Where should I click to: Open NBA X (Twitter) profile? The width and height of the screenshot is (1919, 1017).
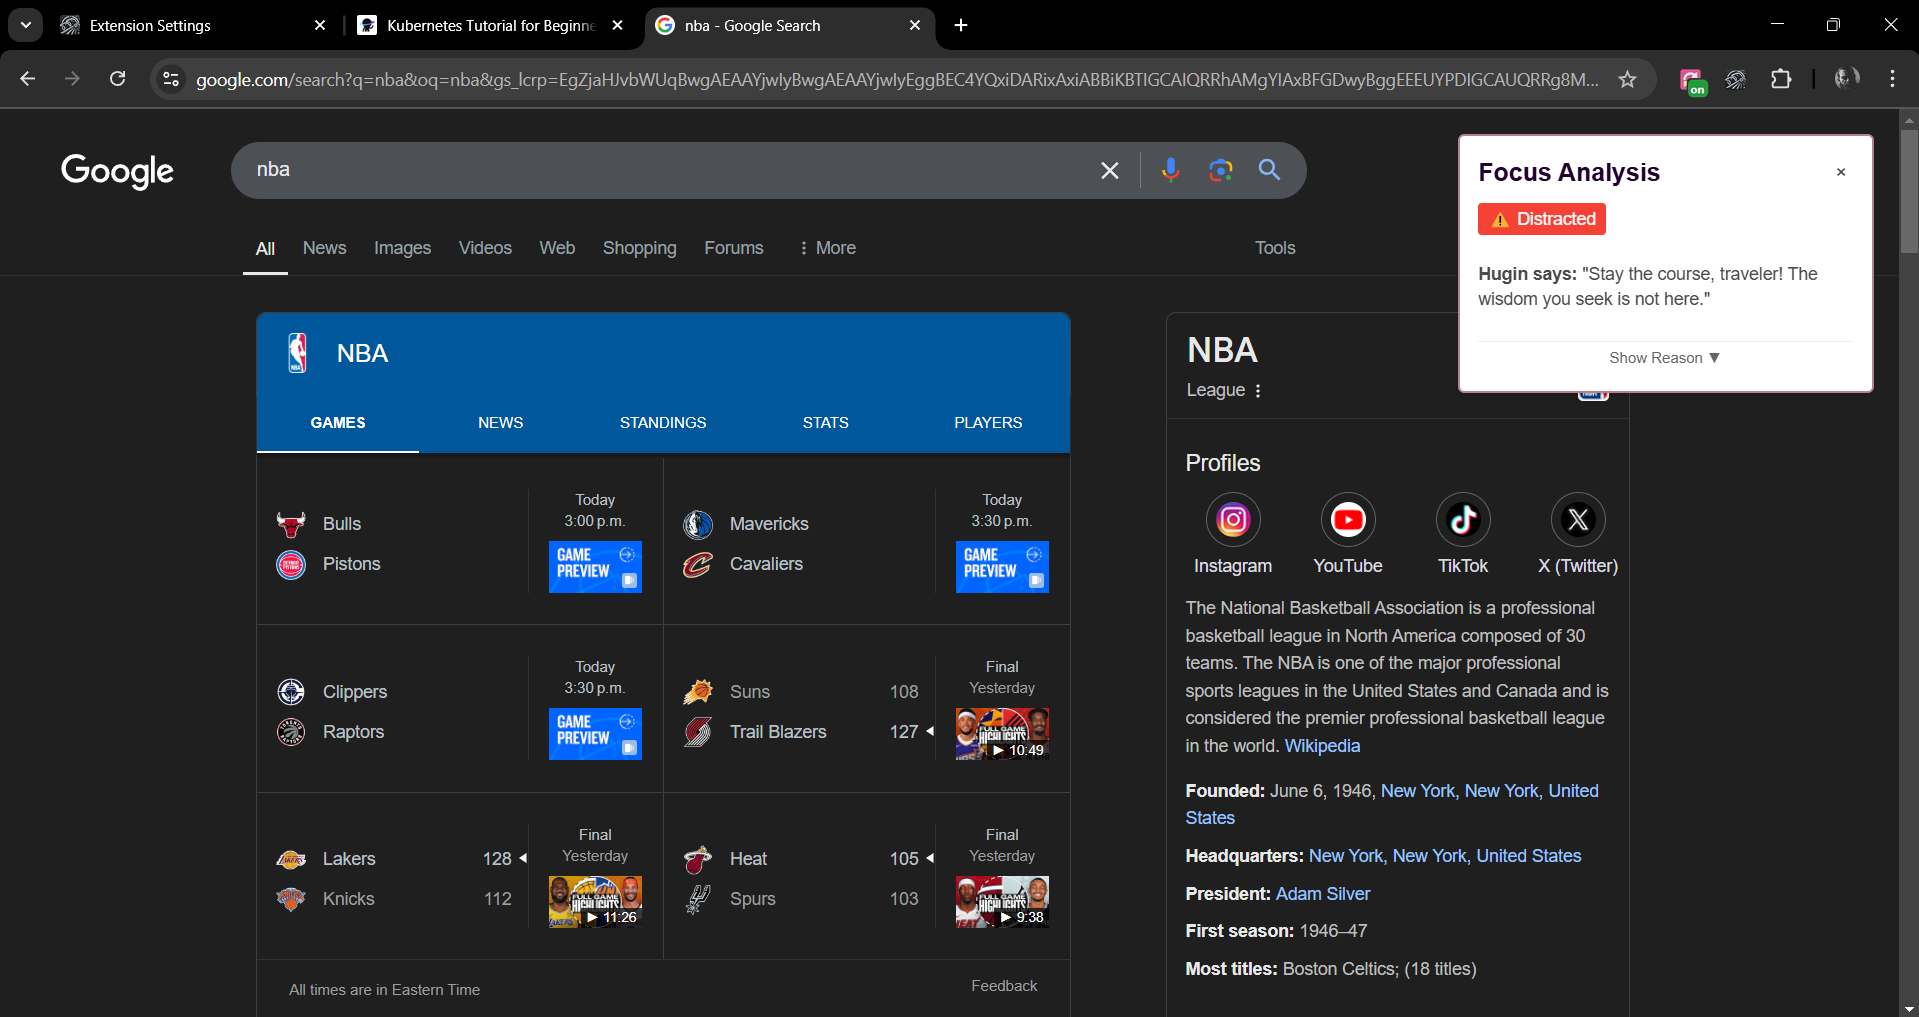pyautogui.click(x=1578, y=520)
